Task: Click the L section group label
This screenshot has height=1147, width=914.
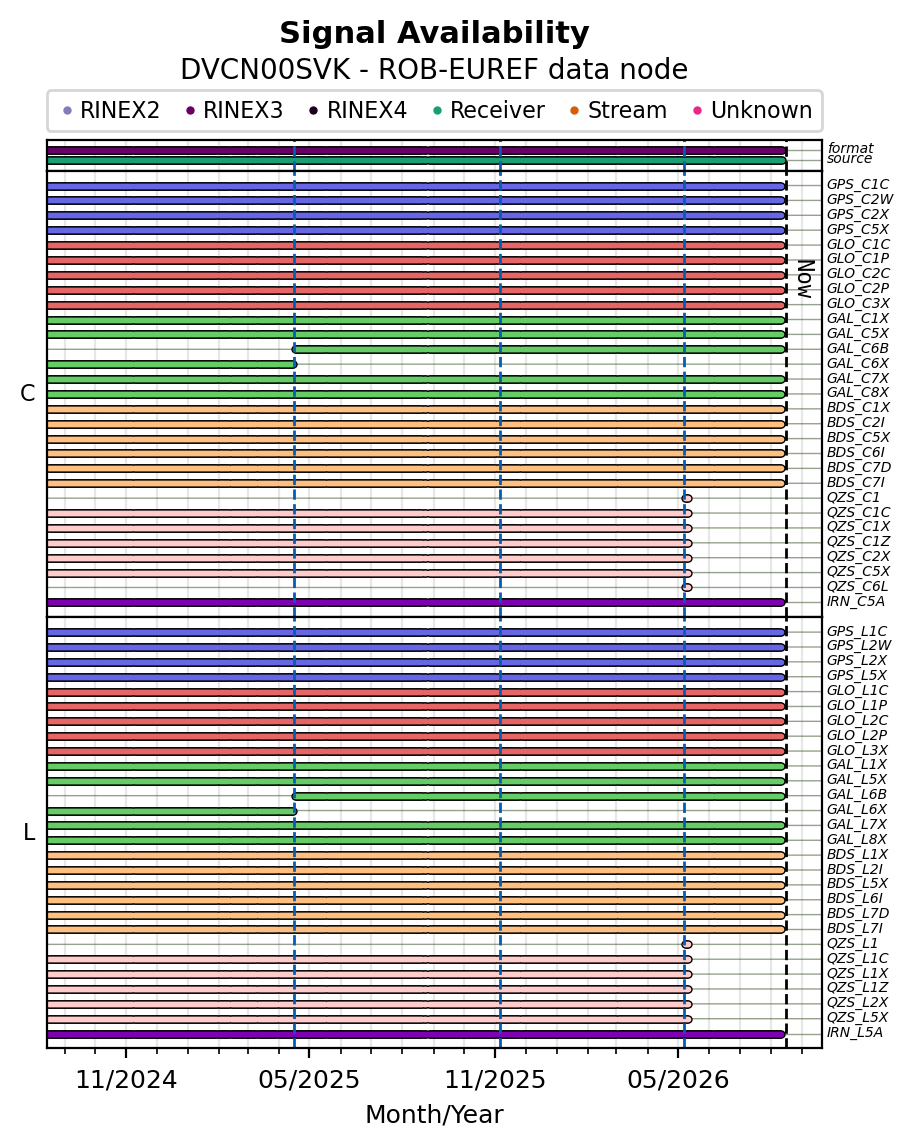Action: [29, 832]
